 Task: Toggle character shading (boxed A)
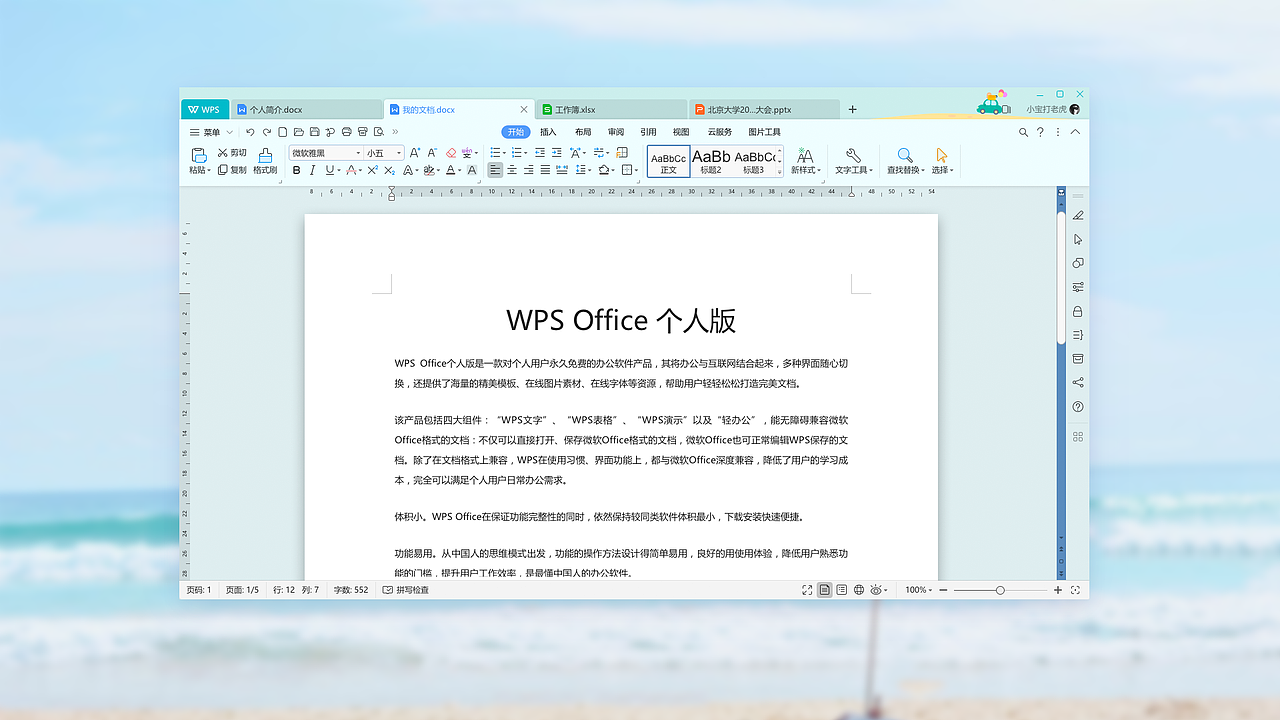click(x=472, y=170)
